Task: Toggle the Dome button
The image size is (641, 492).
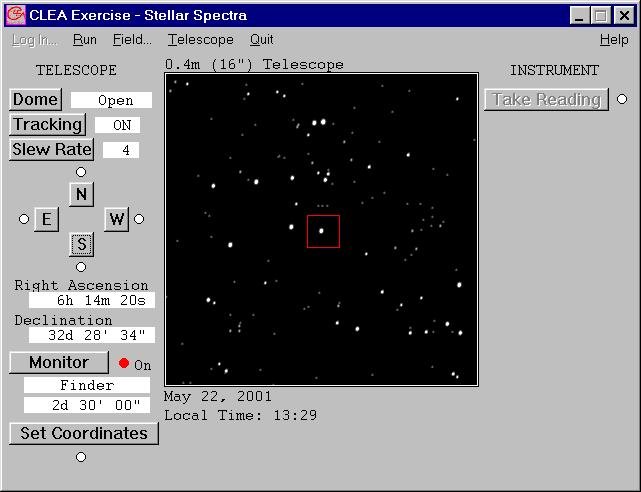Action: tap(35, 99)
